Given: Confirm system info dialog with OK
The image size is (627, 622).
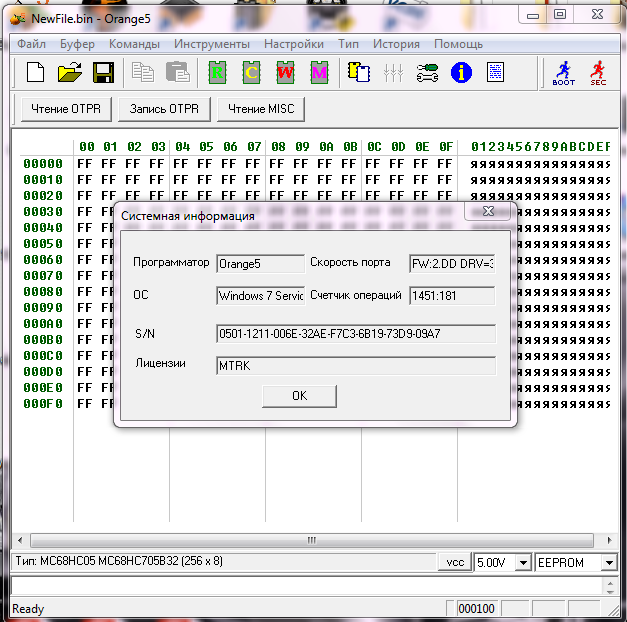Looking at the screenshot, I should [299, 396].
